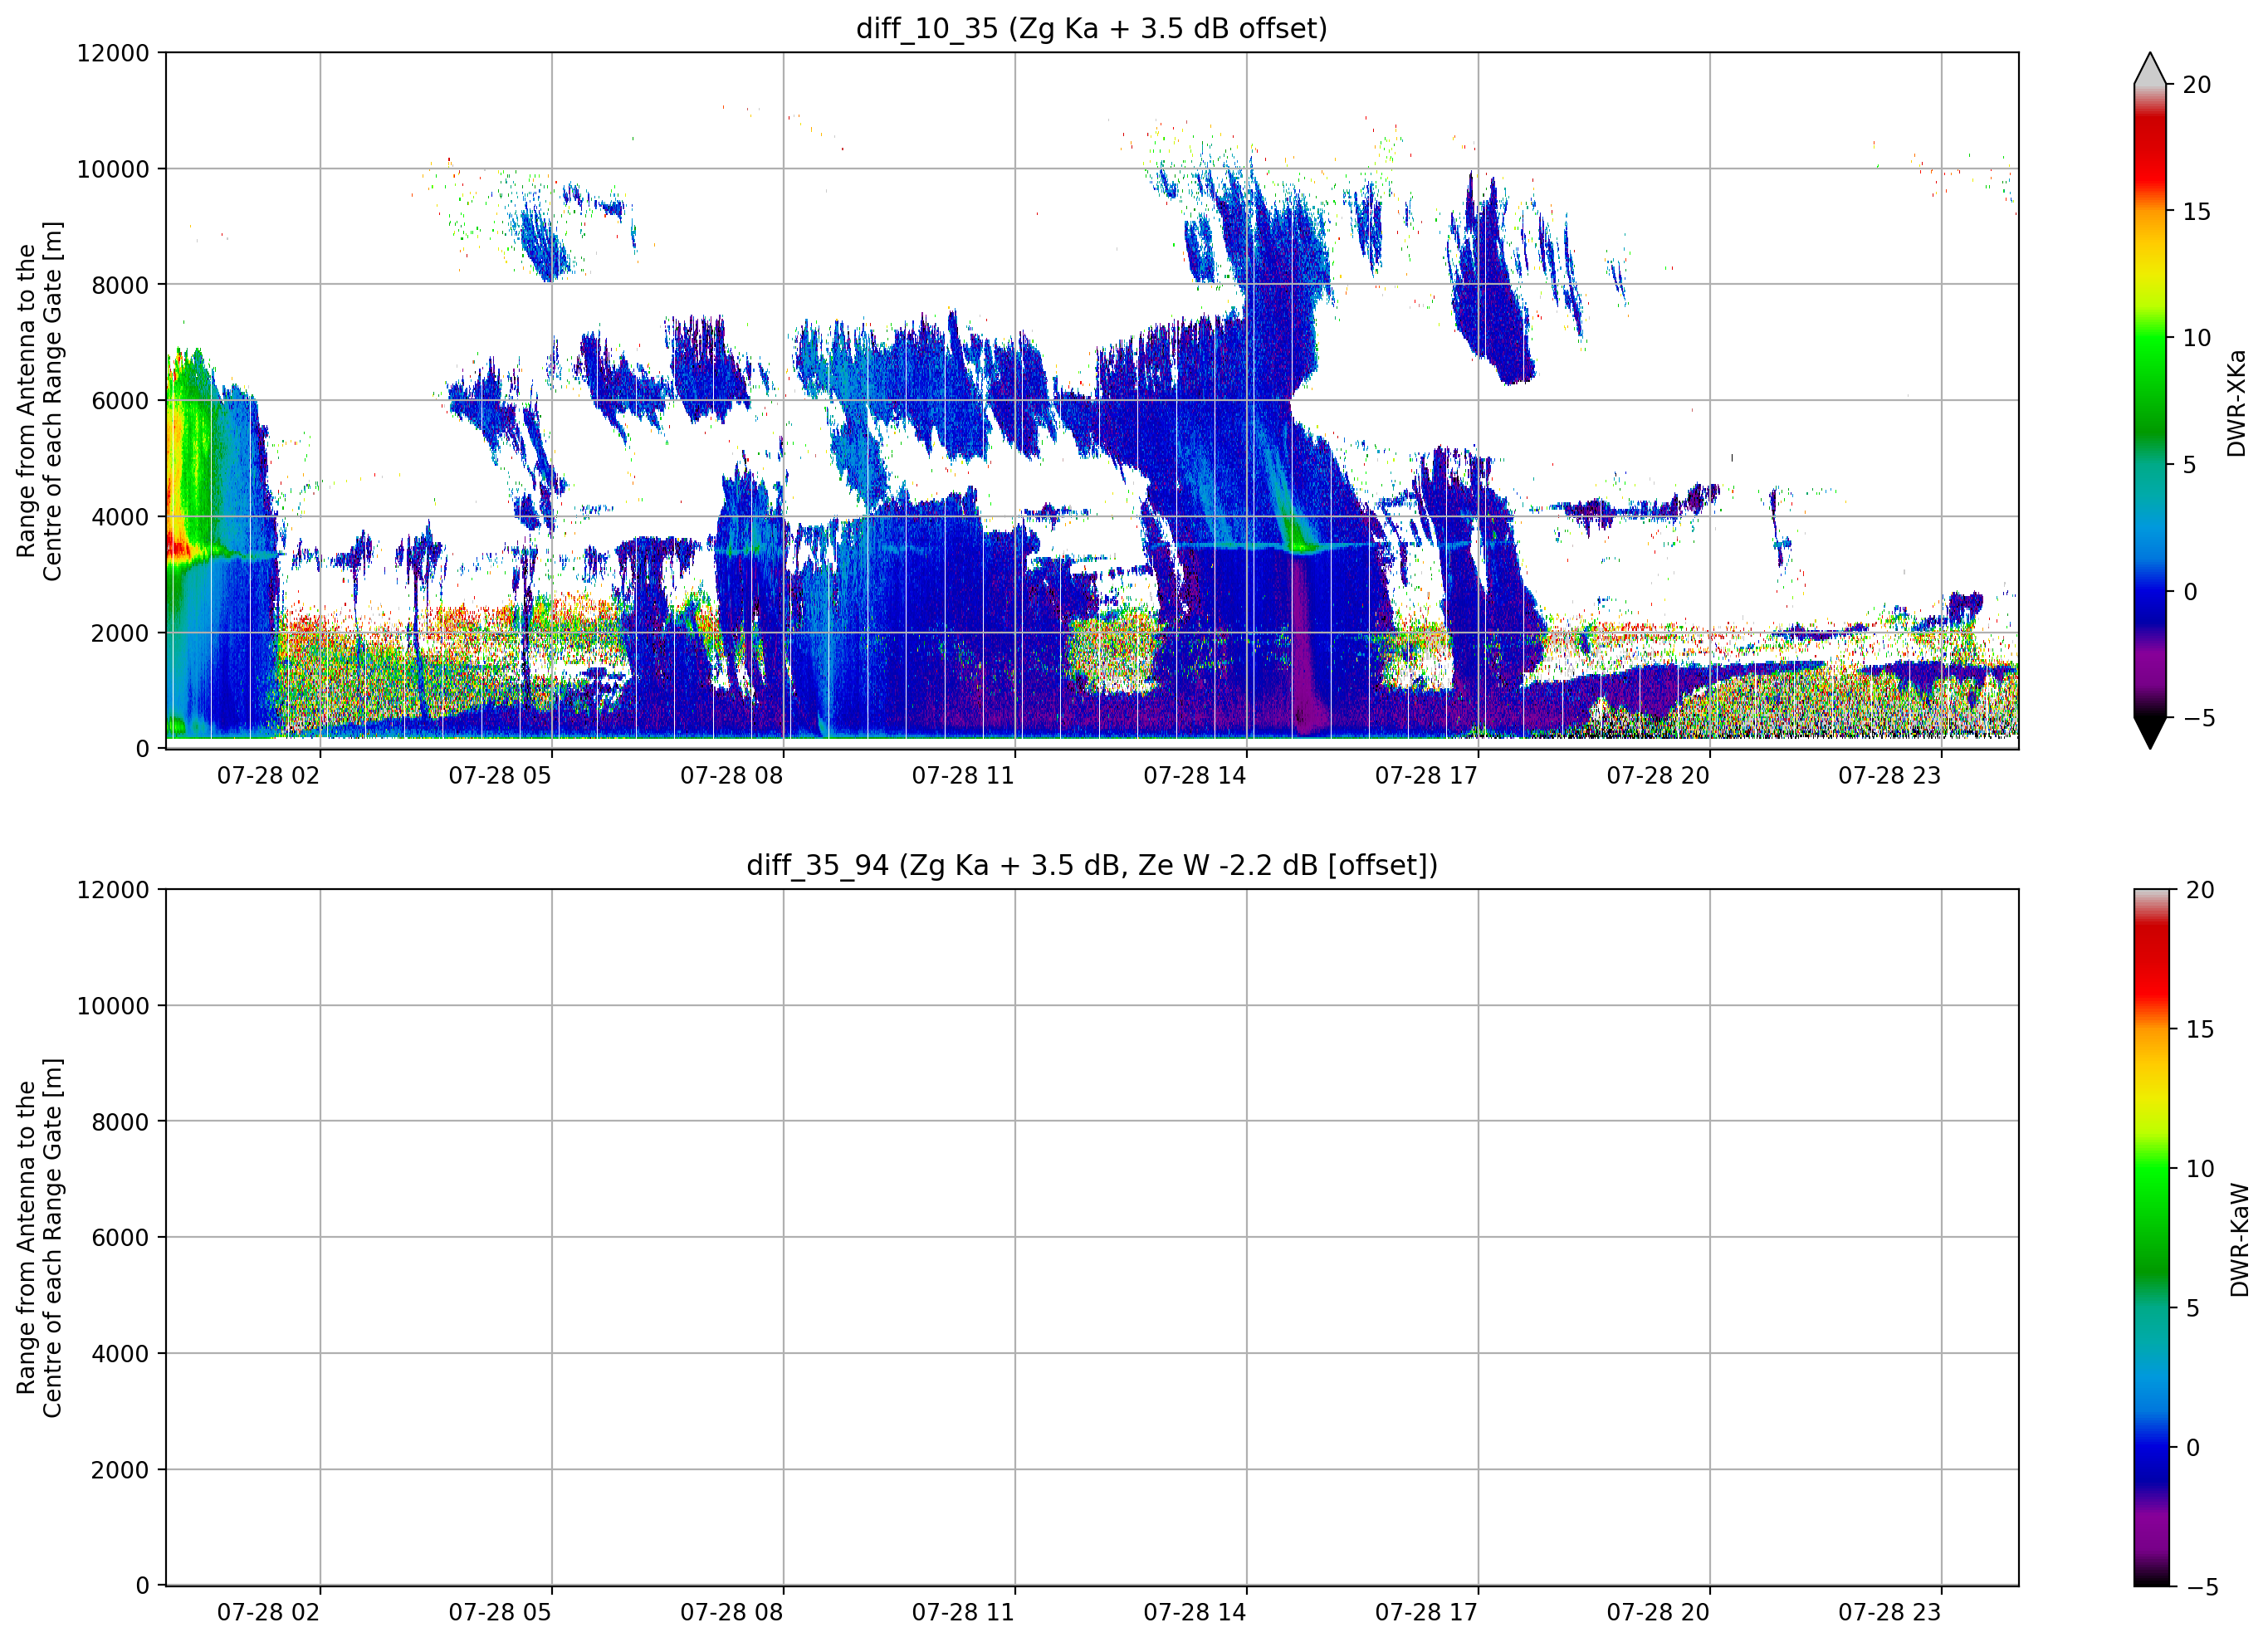Click the DWR-KaW colorbar label
The height and width of the screenshot is (1642, 2268).
(2239, 1240)
